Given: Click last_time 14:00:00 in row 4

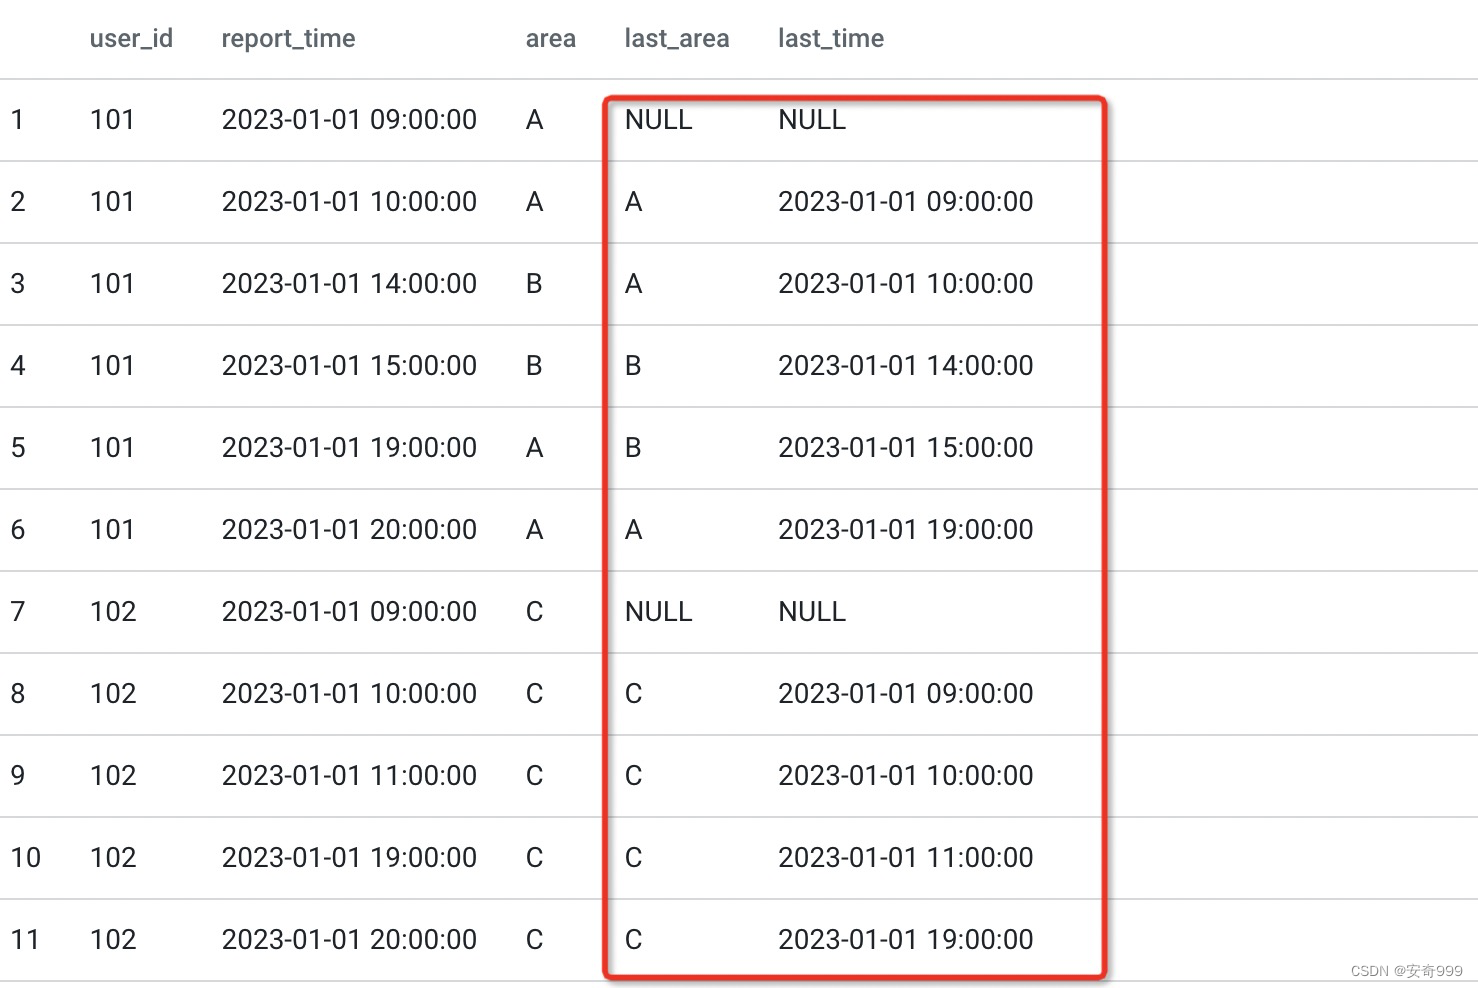Looking at the screenshot, I should 906,366.
